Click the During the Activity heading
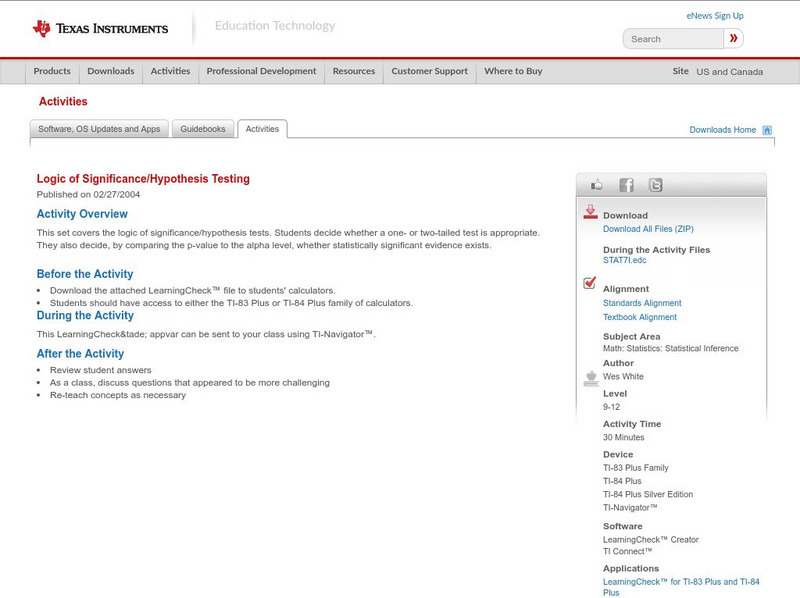Viewport: 800px width, 598px height. coord(85,315)
